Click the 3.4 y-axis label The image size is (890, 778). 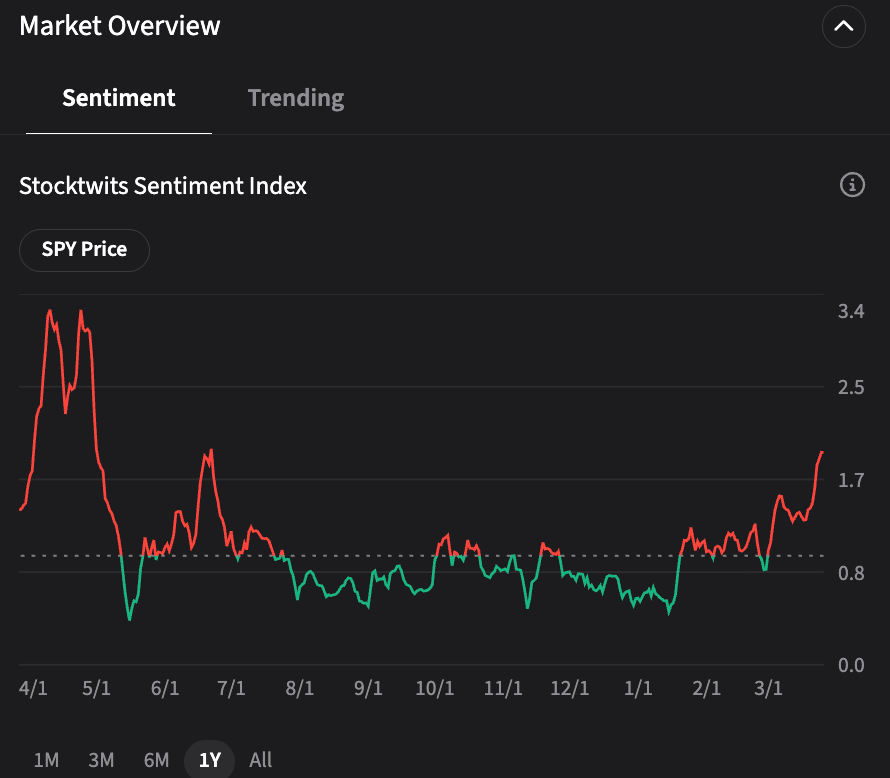(x=851, y=311)
